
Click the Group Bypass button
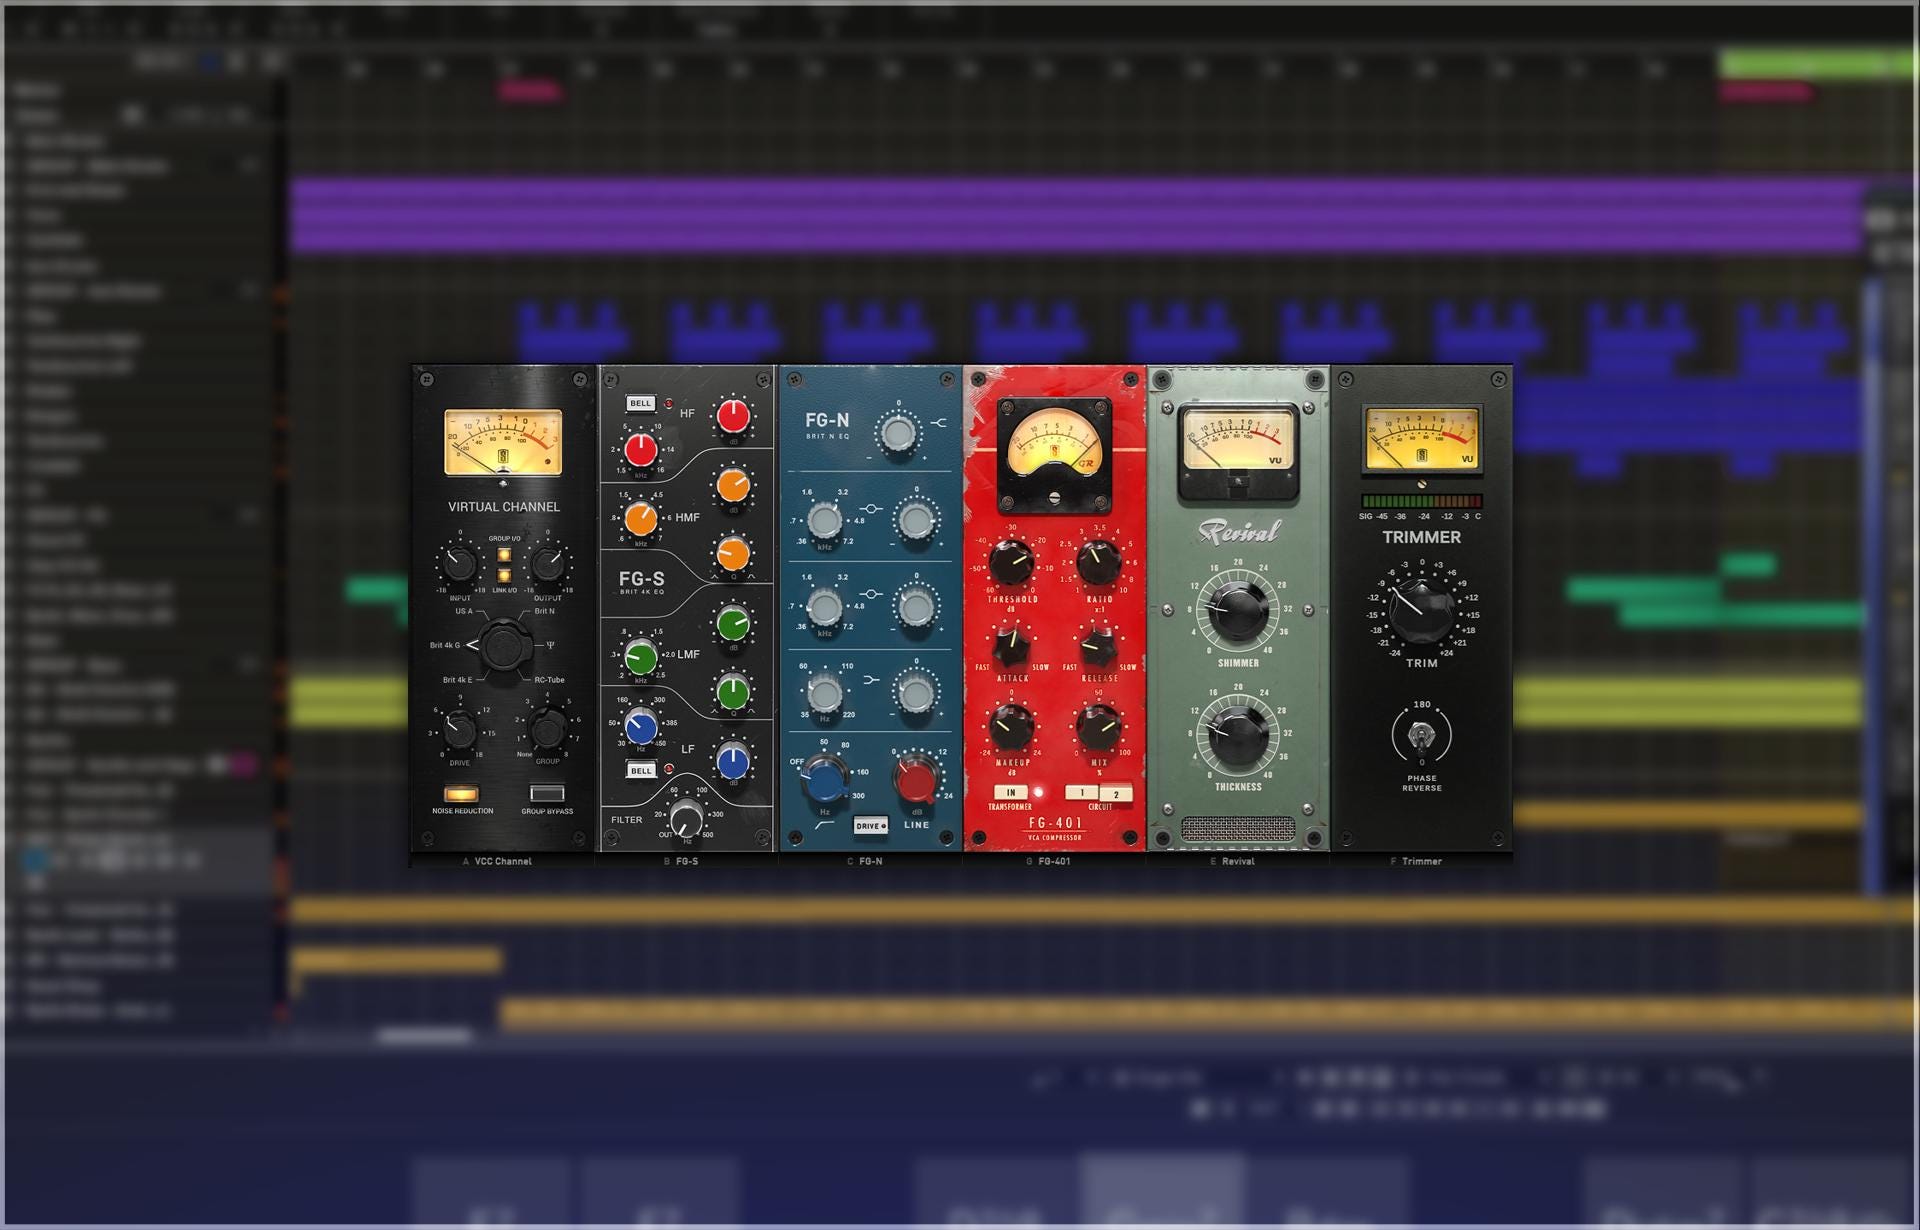[x=547, y=794]
